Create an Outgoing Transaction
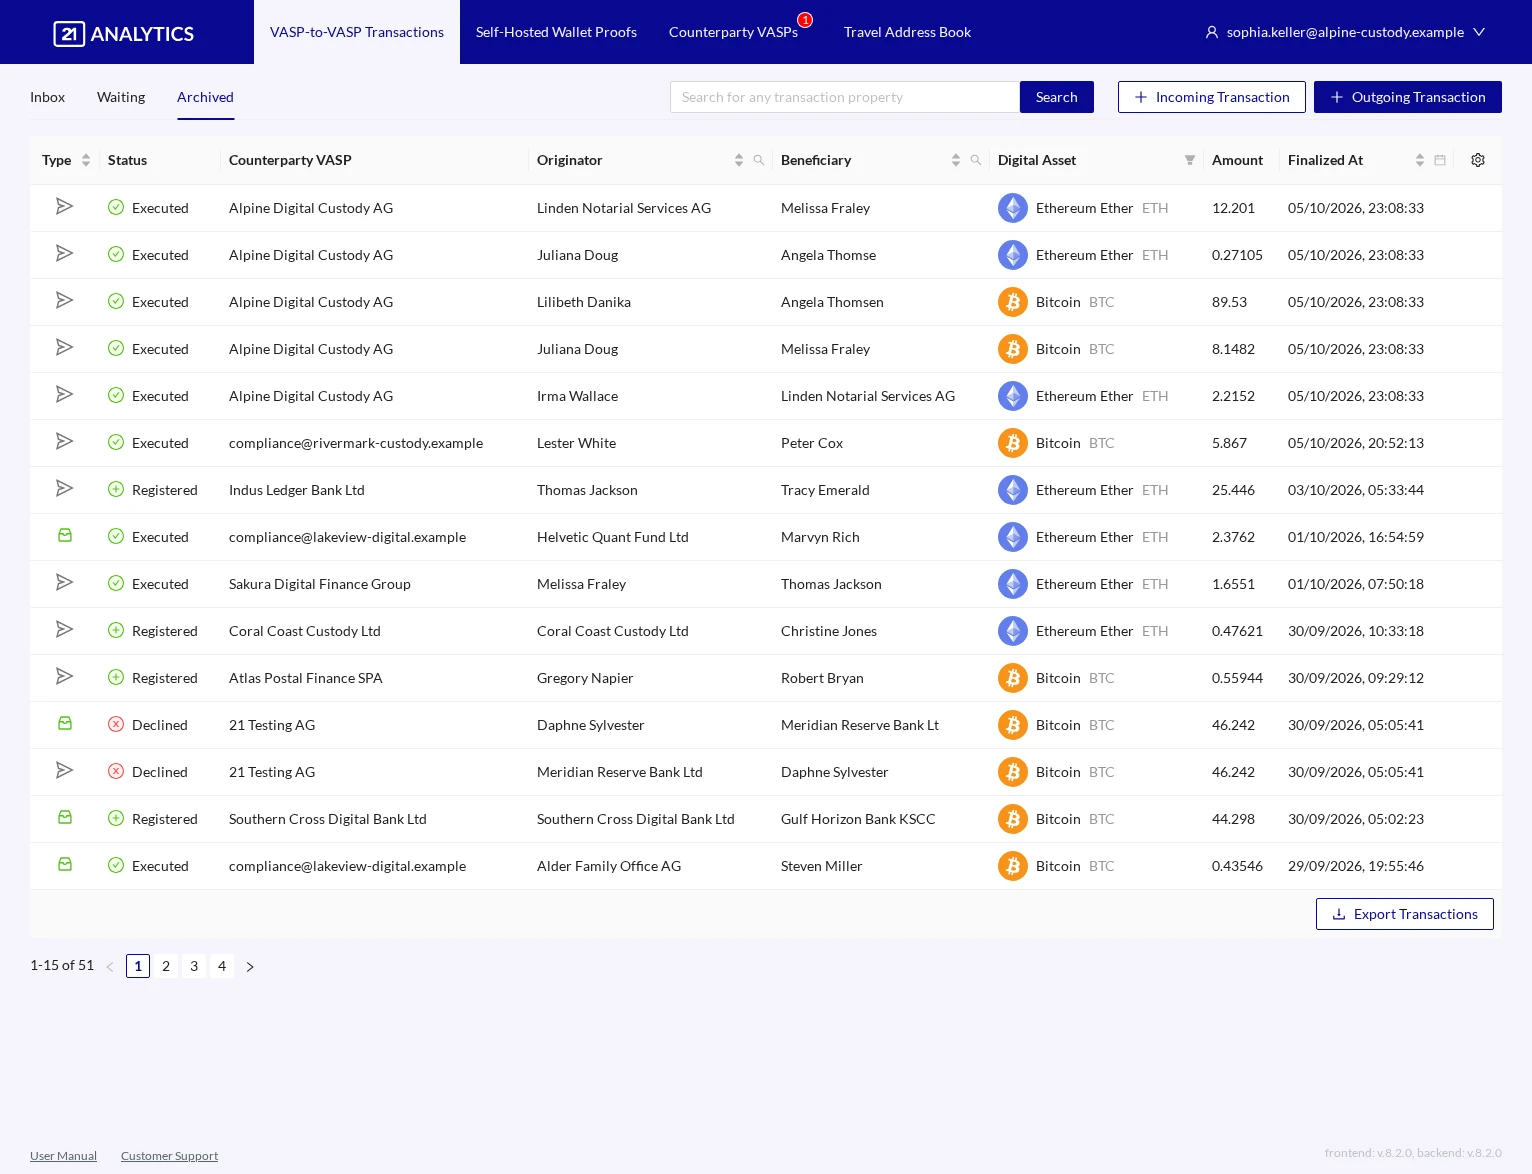 pyautogui.click(x=1408, y=97)
